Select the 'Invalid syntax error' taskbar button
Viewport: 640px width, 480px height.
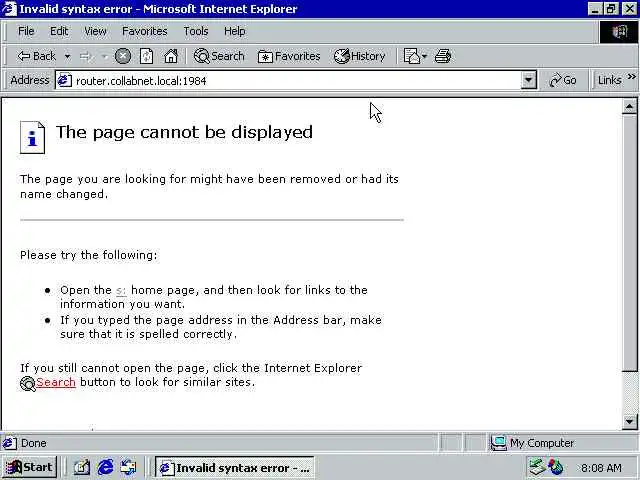(x=235, y=468)
